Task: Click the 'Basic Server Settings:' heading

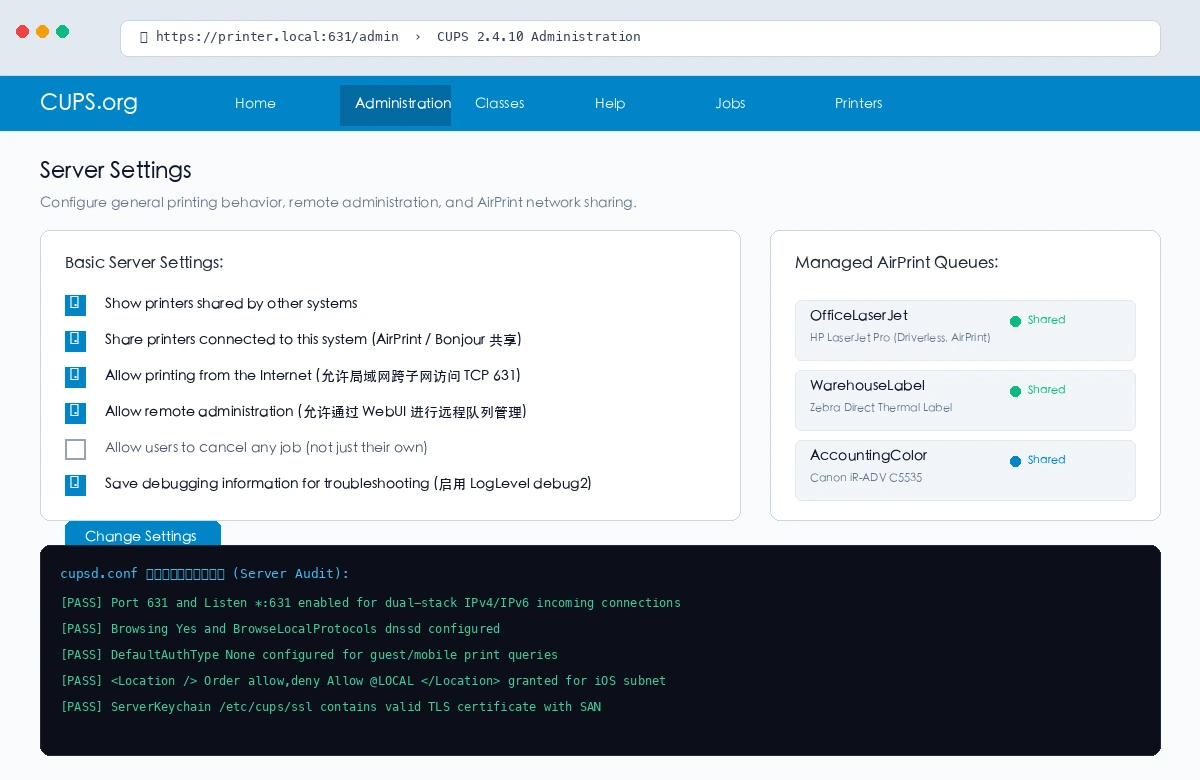Action: pyautogui.click(x=144, y=263)
